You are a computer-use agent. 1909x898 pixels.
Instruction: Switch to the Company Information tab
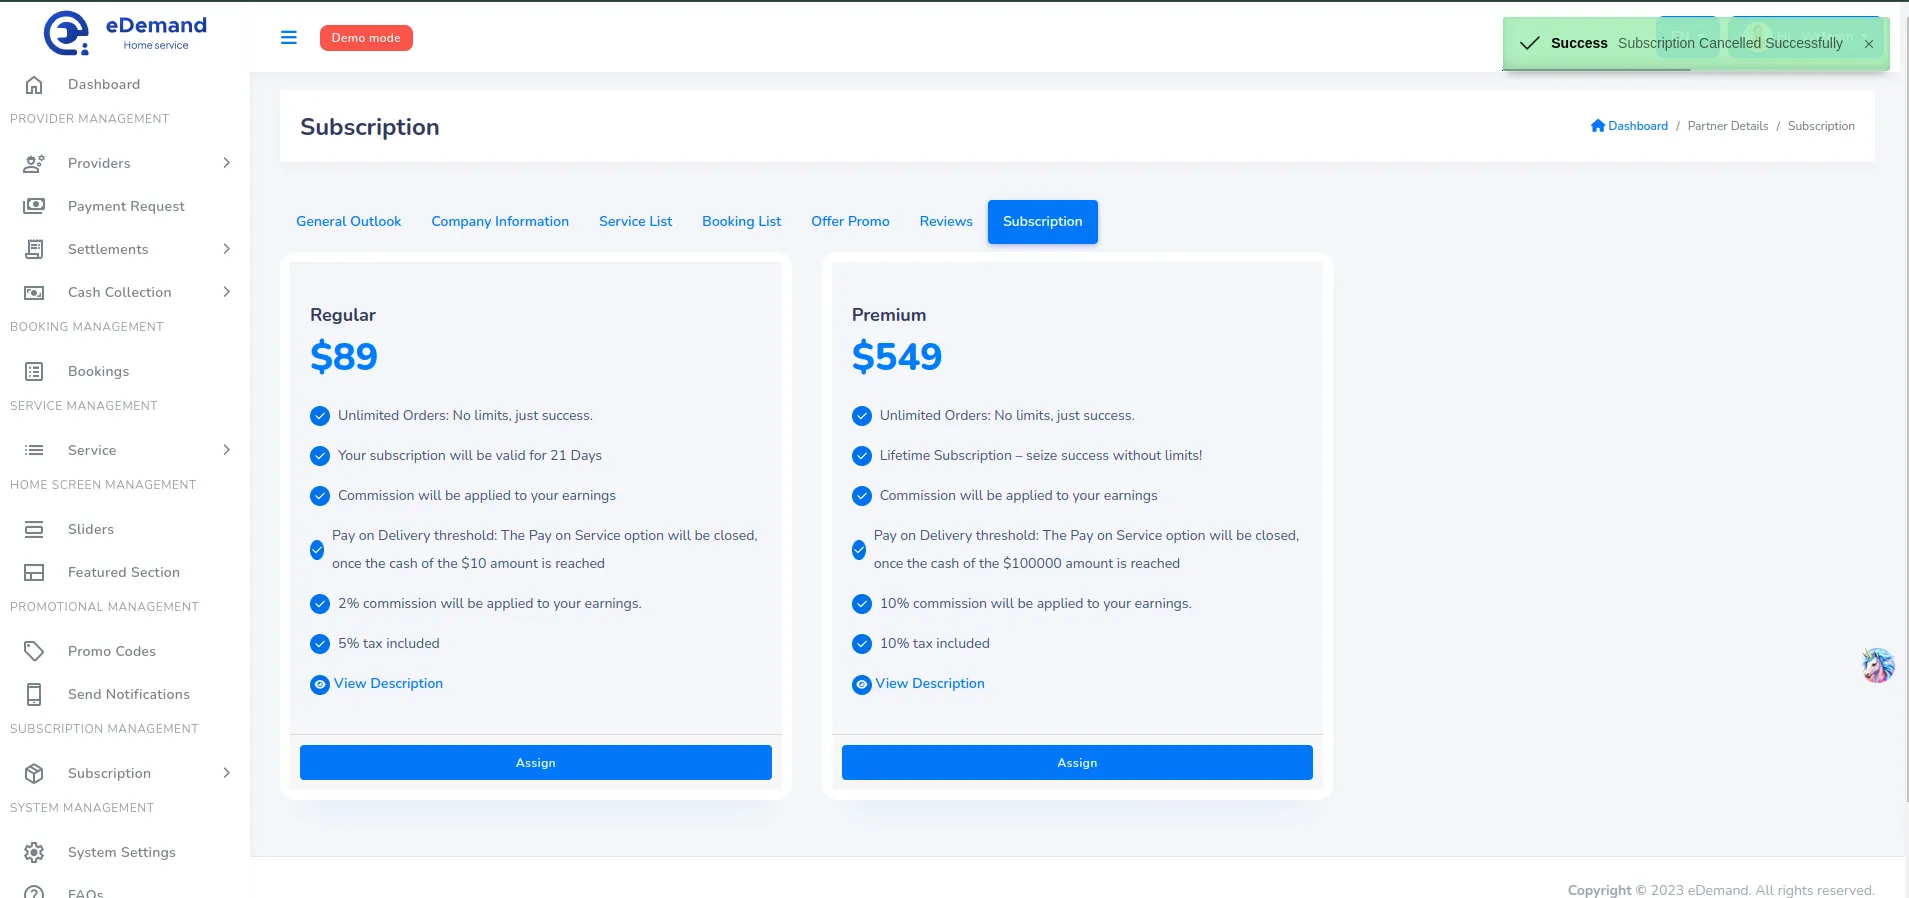pos(500,222)
